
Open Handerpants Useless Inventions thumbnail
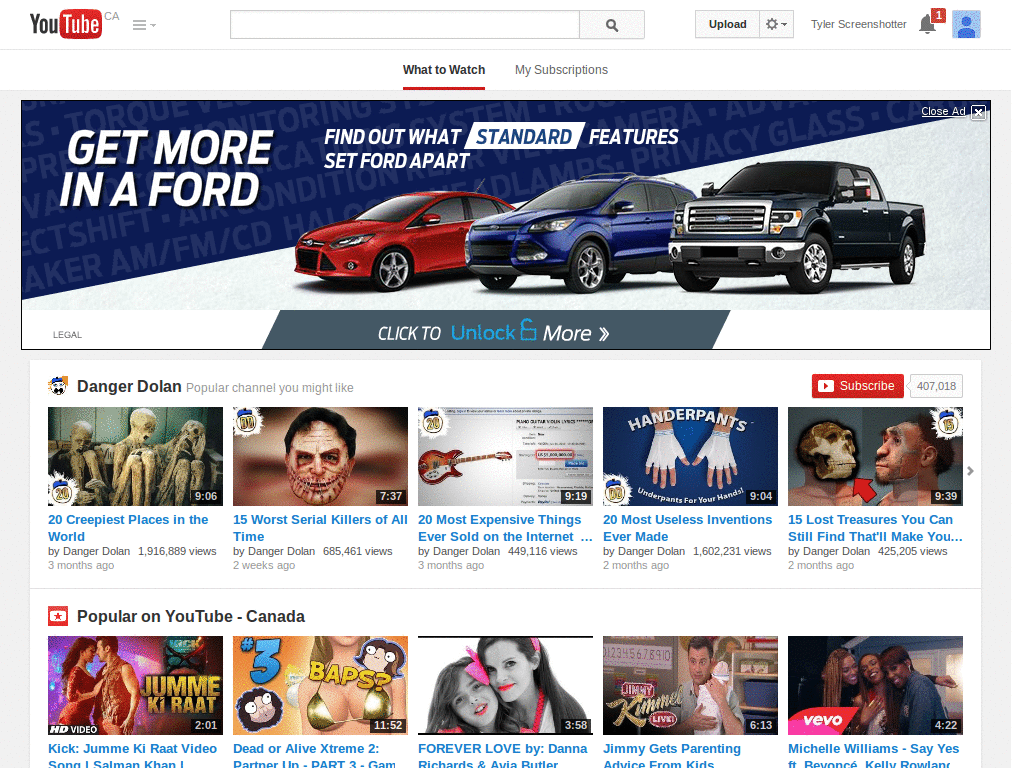pos(690,456)
